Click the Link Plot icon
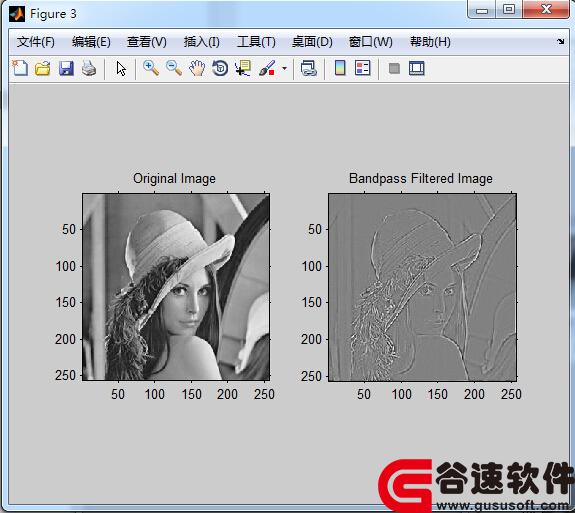This screenshot has height=513, width=575. pos(308,68)
